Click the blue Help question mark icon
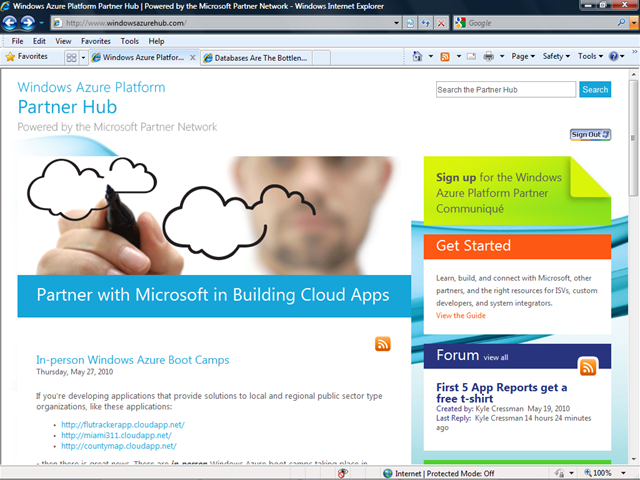 [x=613, y=56]
